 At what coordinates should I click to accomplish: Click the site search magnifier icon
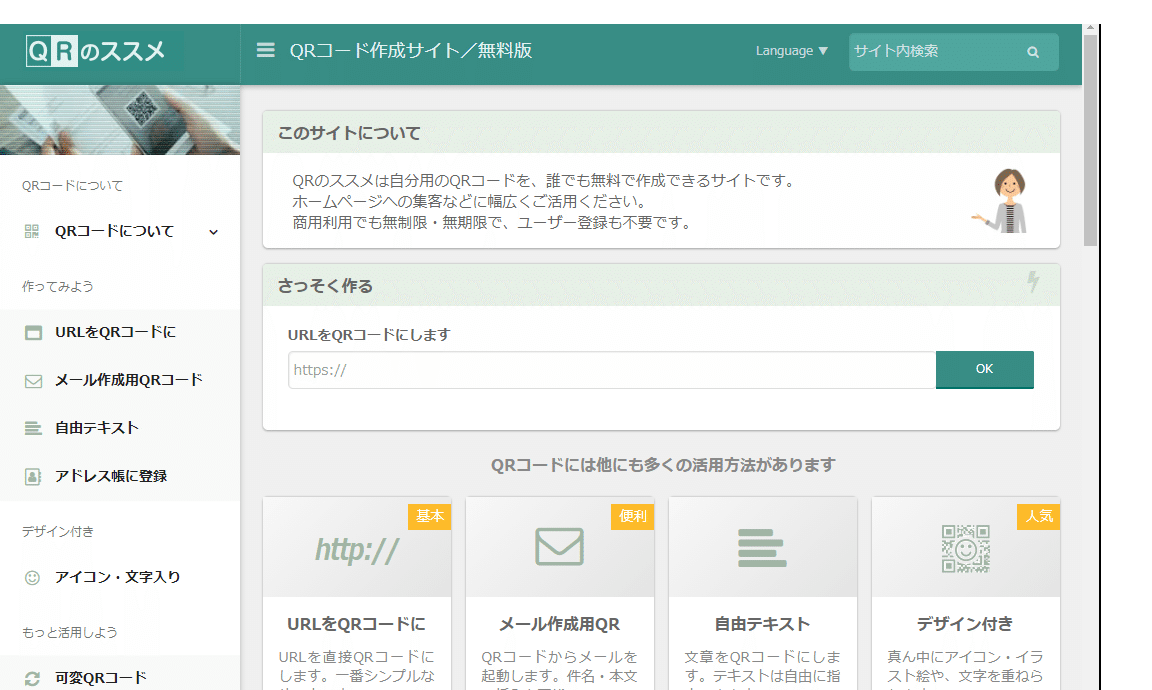tap(1032, 51)
